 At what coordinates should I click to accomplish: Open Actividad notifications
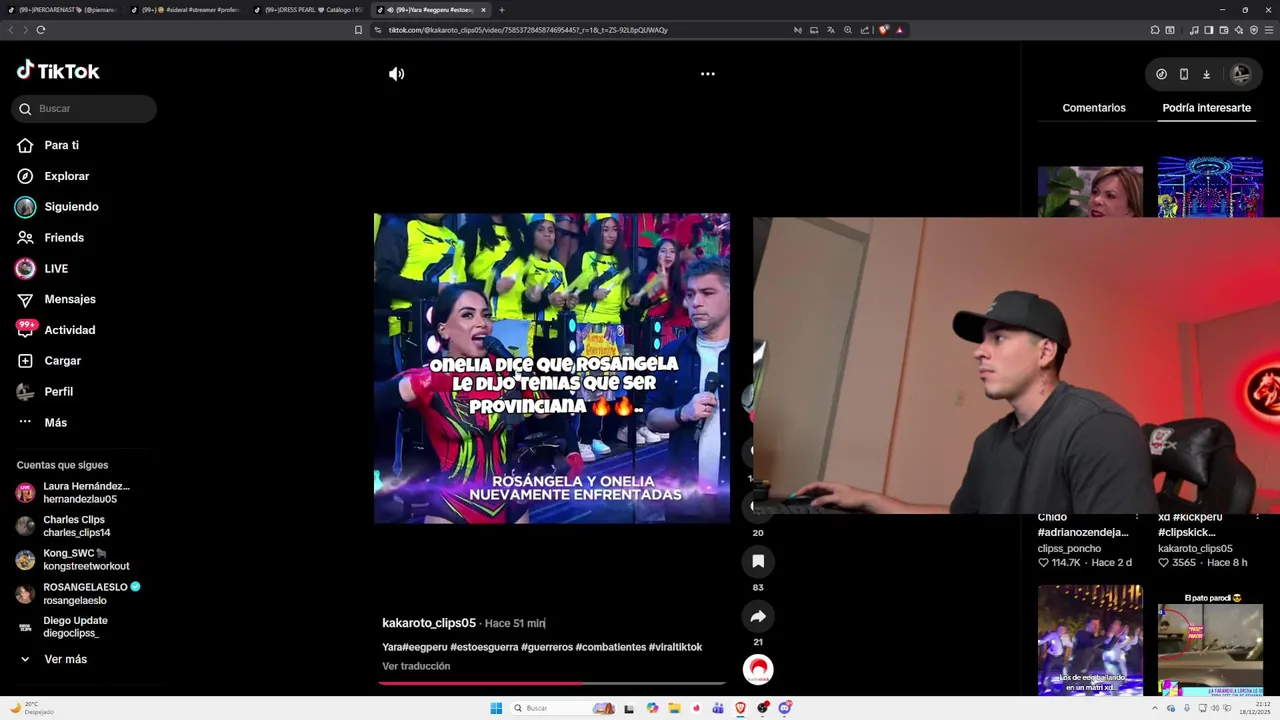[x=70, y=330]
